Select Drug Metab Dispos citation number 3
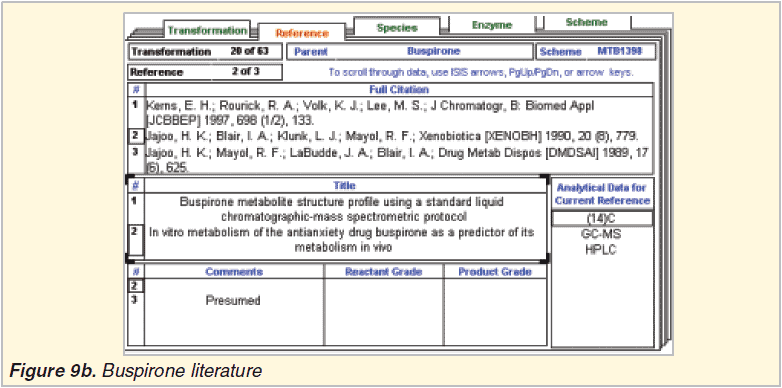The image size is (782, 388). click(x=135, y=151)
